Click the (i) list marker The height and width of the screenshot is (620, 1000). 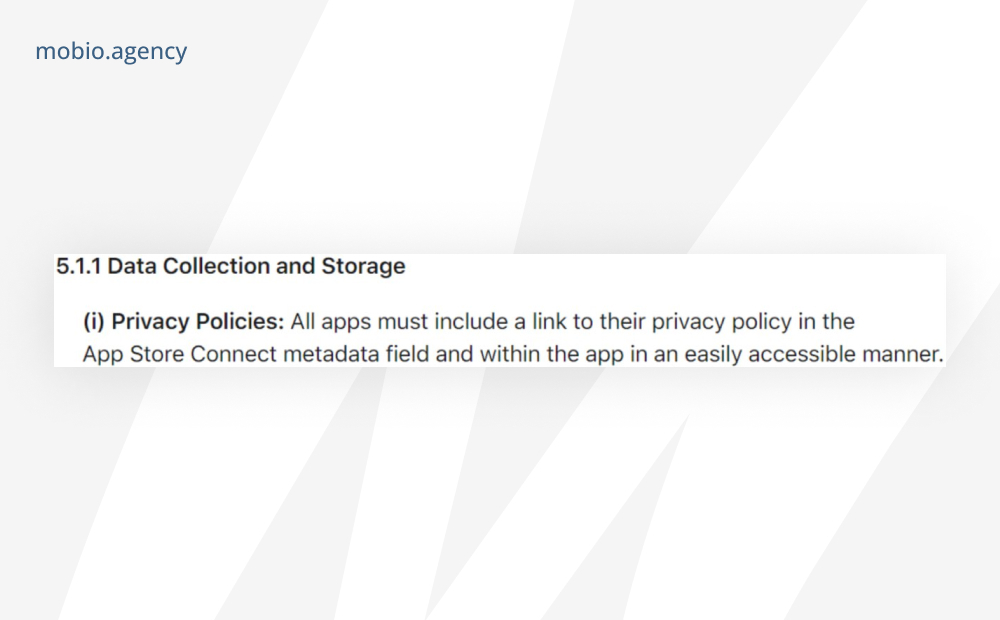(94, 321)
